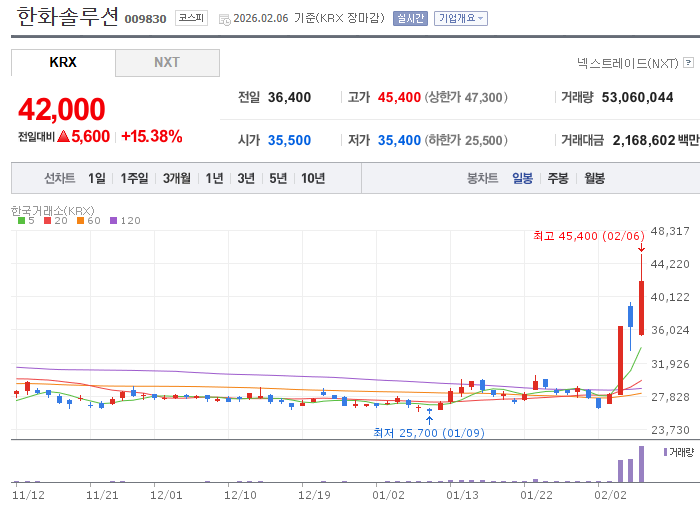Select the 1주일 line chart period

(134, 179)
